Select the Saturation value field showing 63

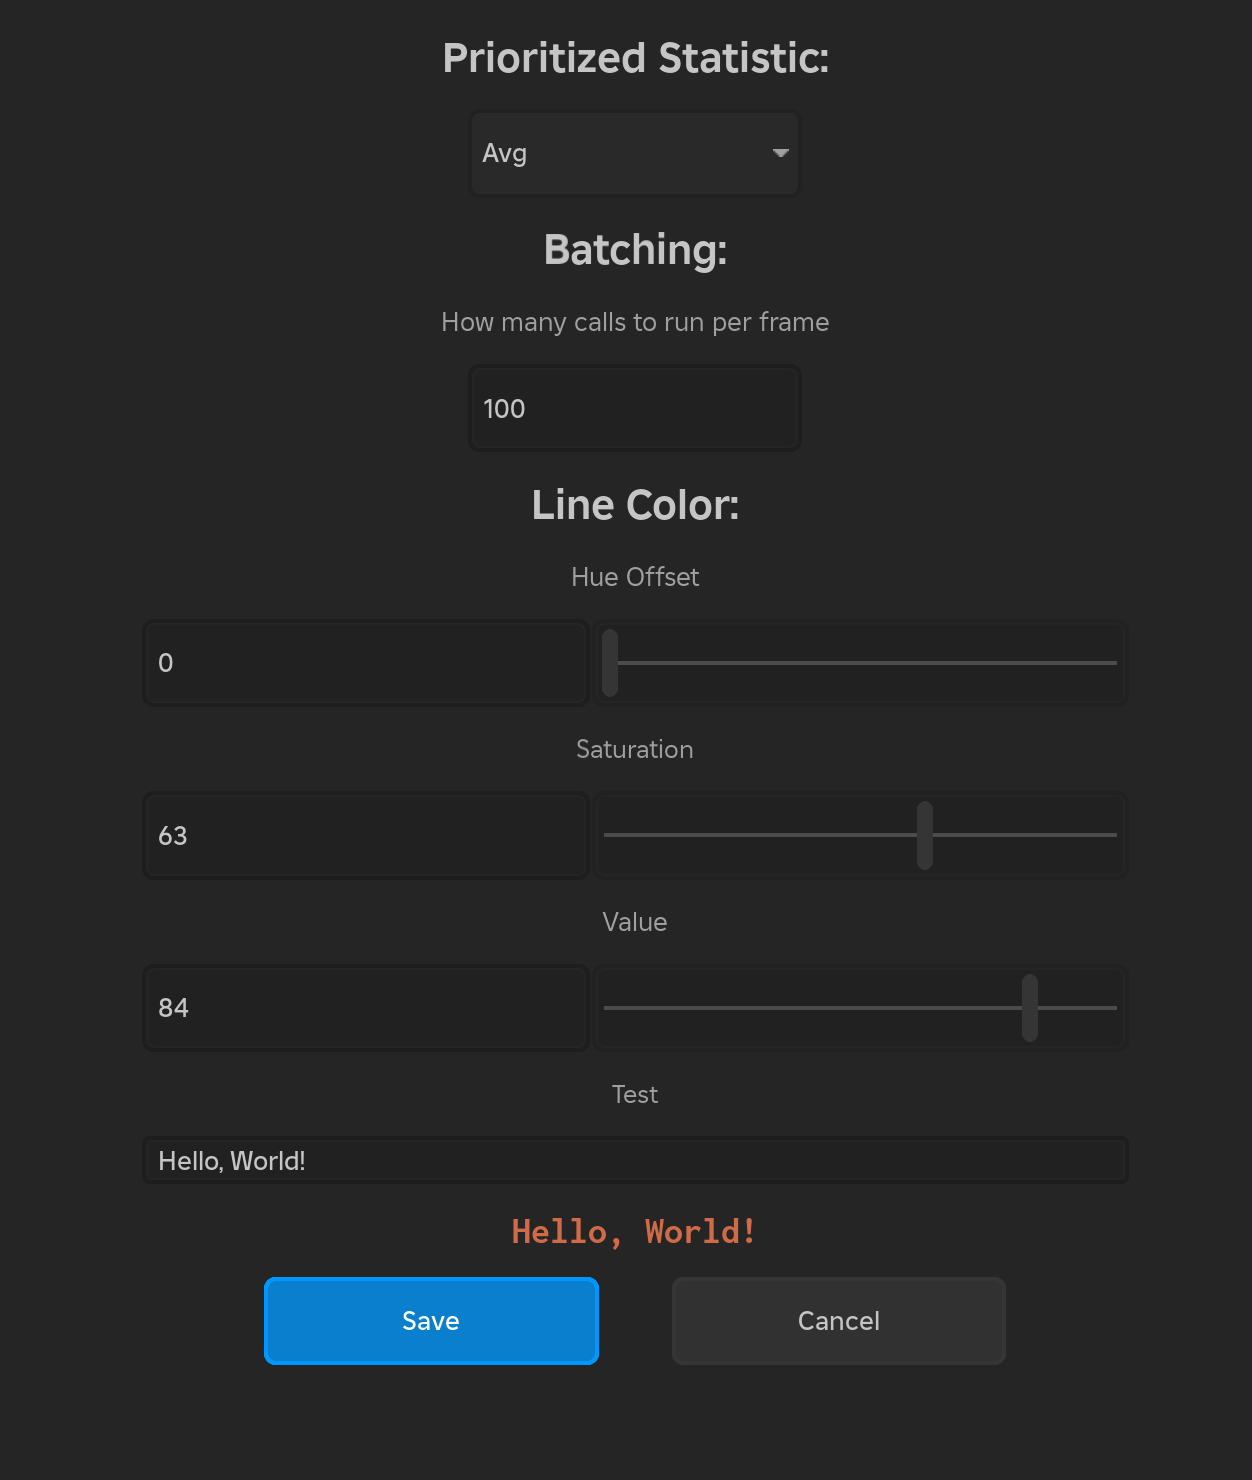[x=365, y=836]
